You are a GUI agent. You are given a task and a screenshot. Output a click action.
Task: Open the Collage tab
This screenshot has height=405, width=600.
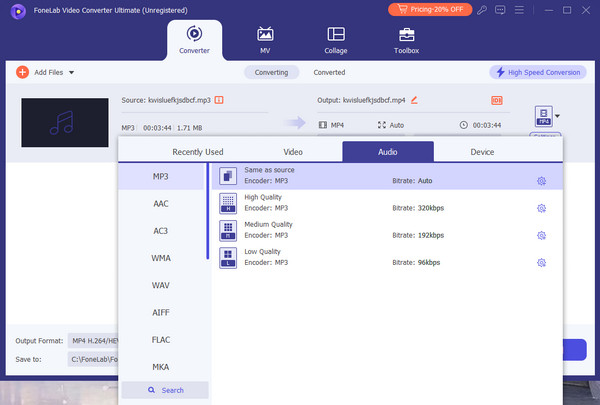336,40
